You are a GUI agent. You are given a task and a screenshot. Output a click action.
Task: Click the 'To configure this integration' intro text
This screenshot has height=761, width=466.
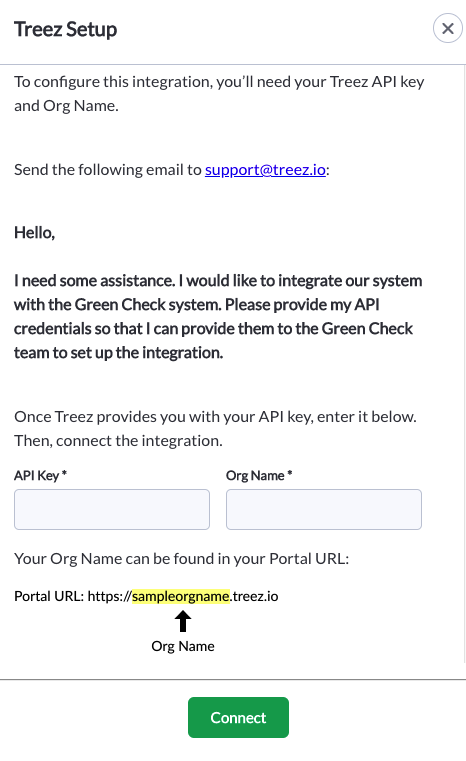click(219, 93)
